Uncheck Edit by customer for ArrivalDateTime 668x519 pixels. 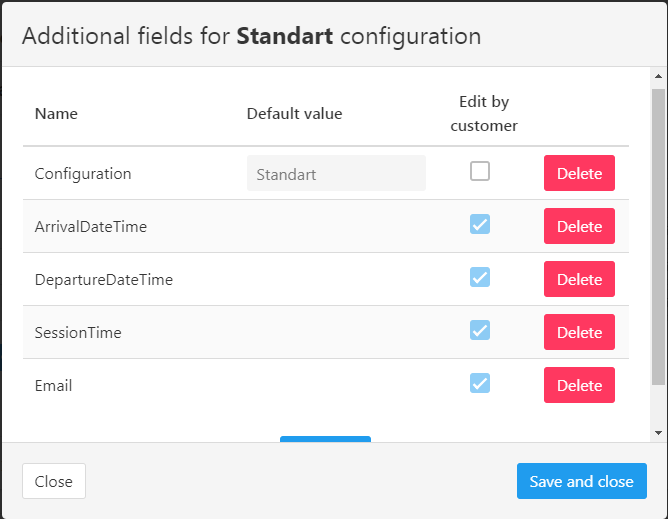point(480,225)
